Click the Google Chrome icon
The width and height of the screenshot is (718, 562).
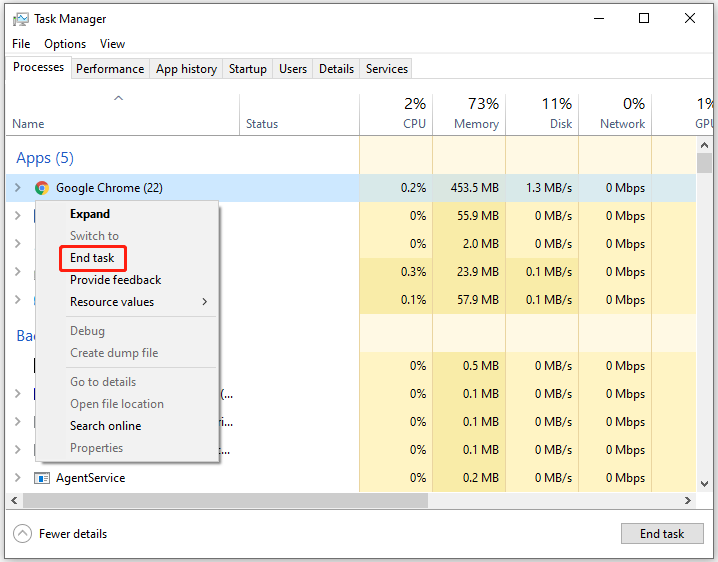click(42, 188)
